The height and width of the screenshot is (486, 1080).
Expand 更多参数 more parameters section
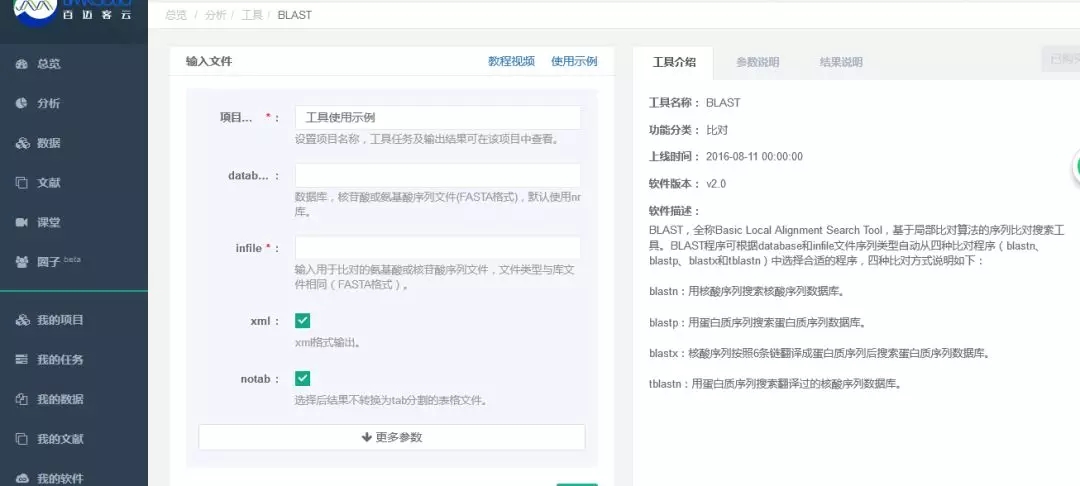pos(391,438)
